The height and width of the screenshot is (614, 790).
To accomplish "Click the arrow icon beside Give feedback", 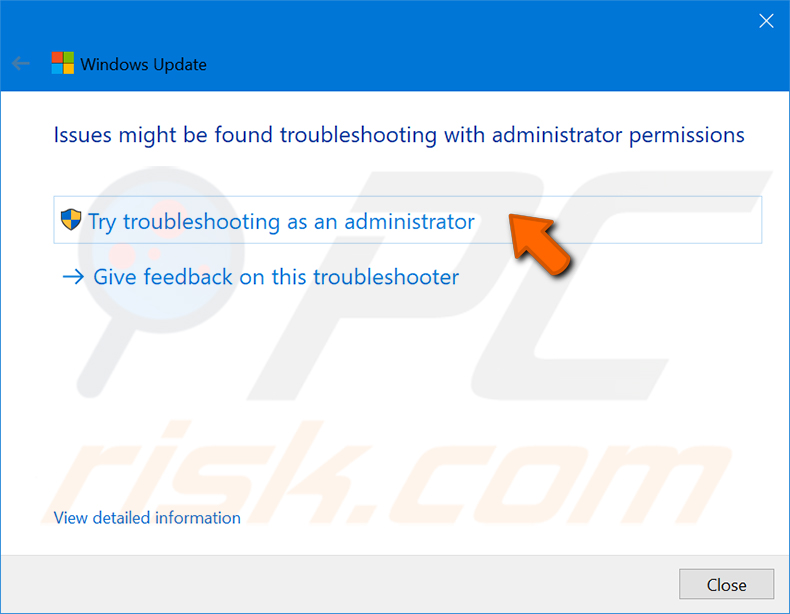I will (73, 277).
